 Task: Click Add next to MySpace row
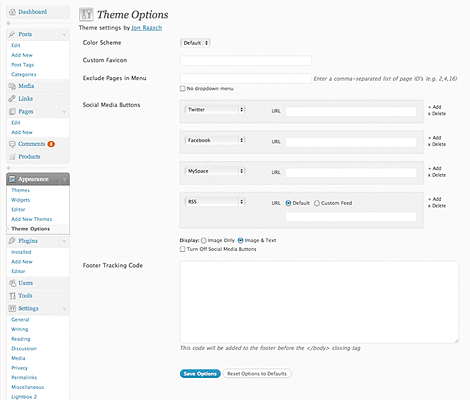(435, 168)
